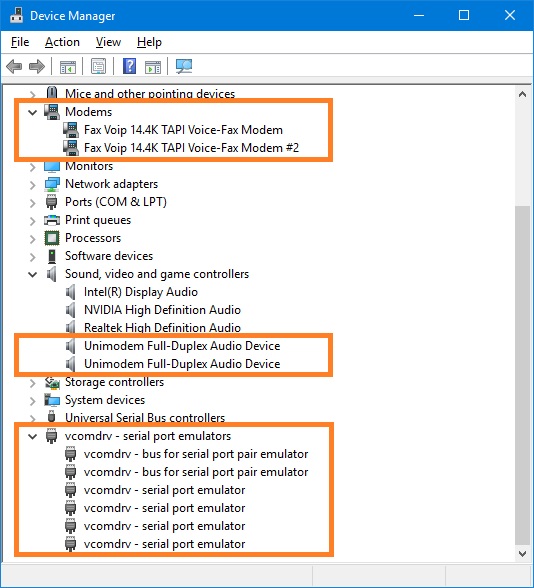Click the blue Help question mark icon
The image size is (534, 588).
(129, 66)
